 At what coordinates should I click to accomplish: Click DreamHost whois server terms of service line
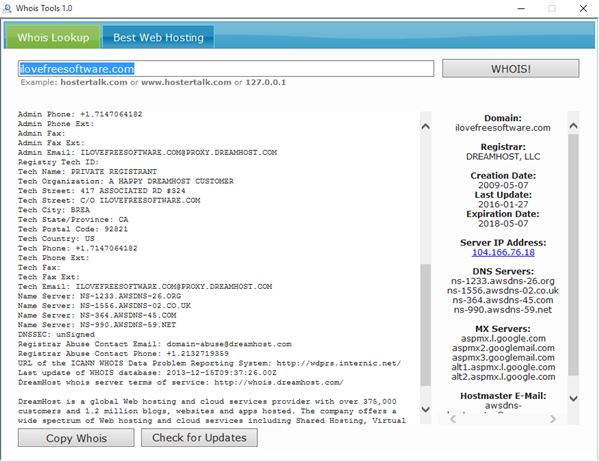tap(181, 382)
